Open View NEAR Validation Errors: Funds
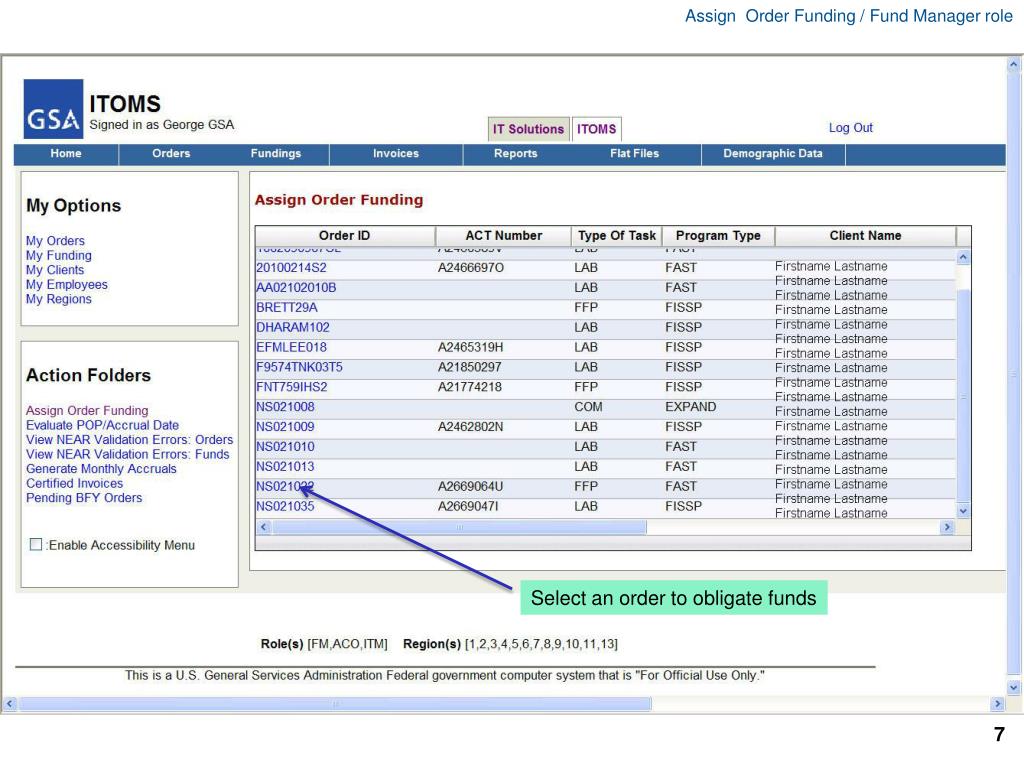This screenshot has width=1024, height=768. [127, 454]
